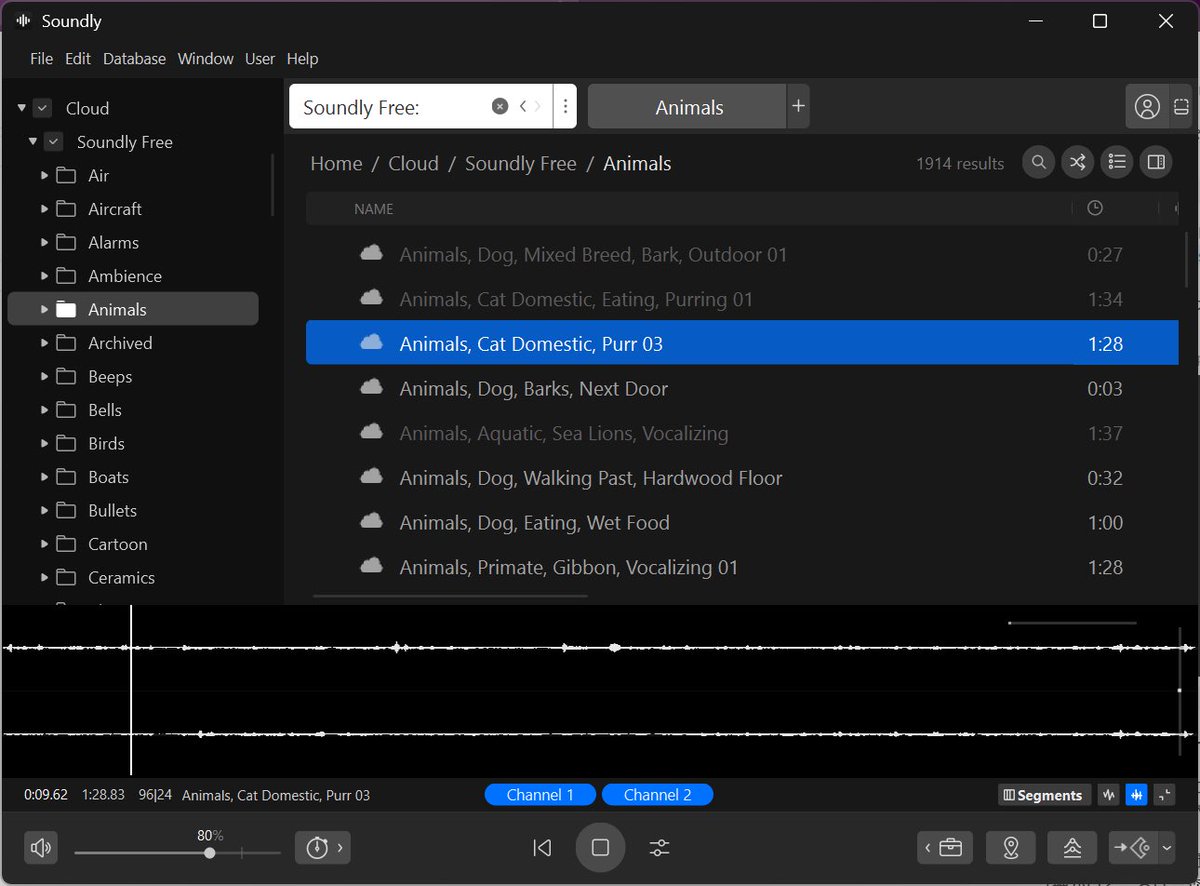The image size is (1200, 886).
Task: Select the highlighted split-channel waveform view
Action: [x=1136, y=795]
